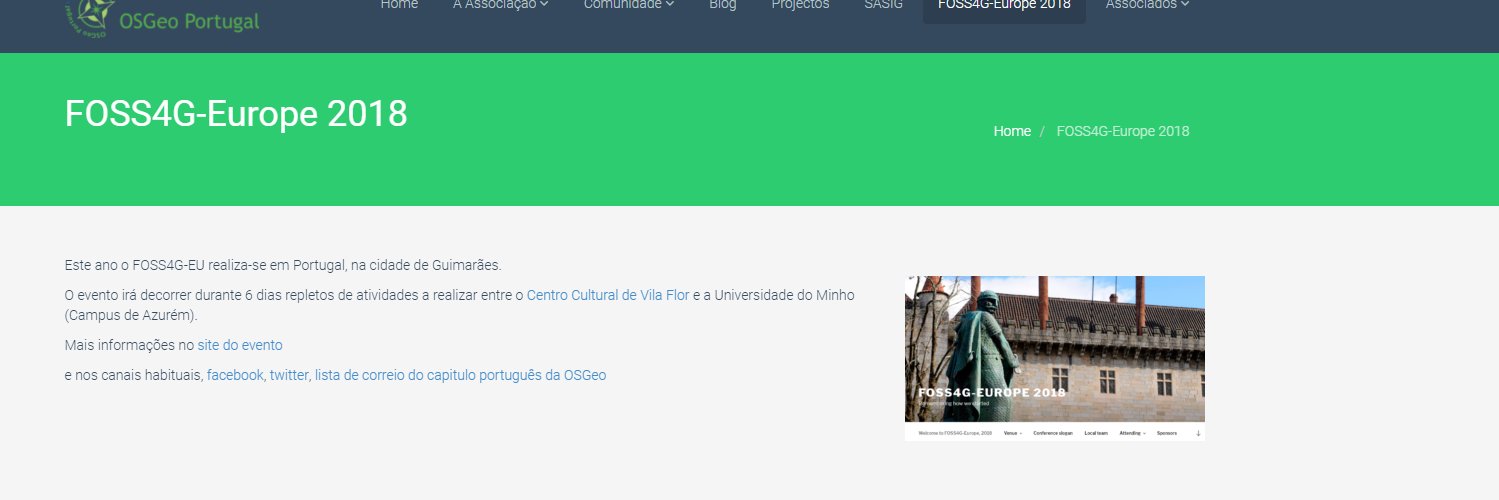Image resolution: width=1499 pixels, height=500 pixels.
Task: Expand the Associados dropdown menu
Action: (x=1147, y=5)
